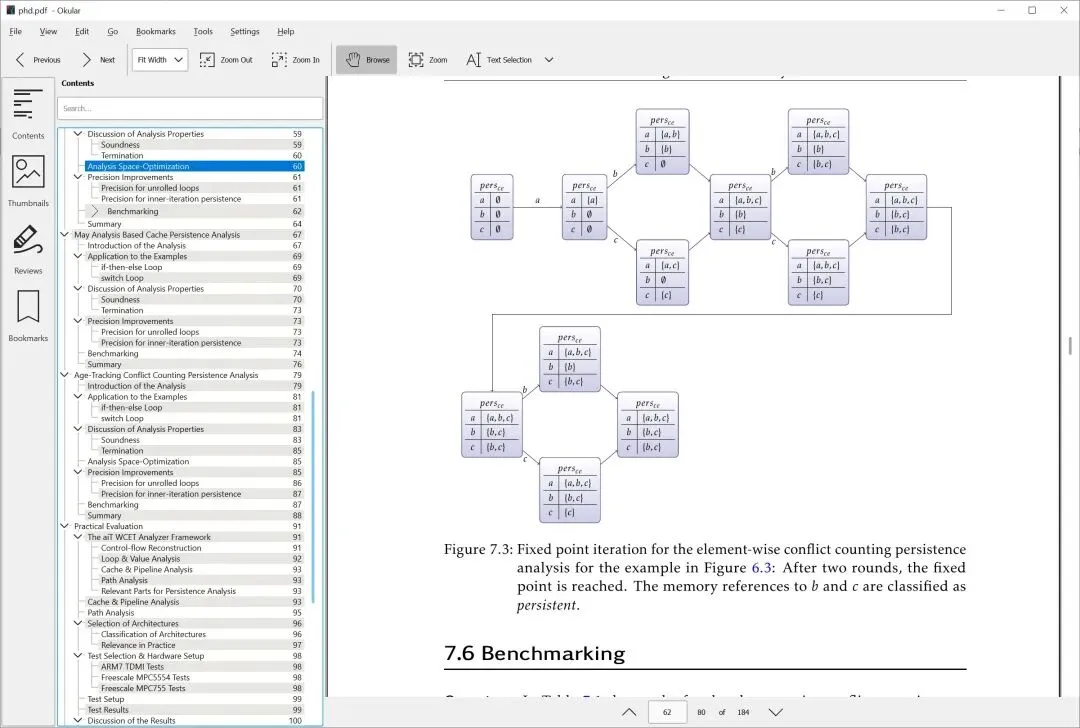Open the Bookmarks sidebar panel
Screen dimensions: 1080x728
[x=28, y=315]
